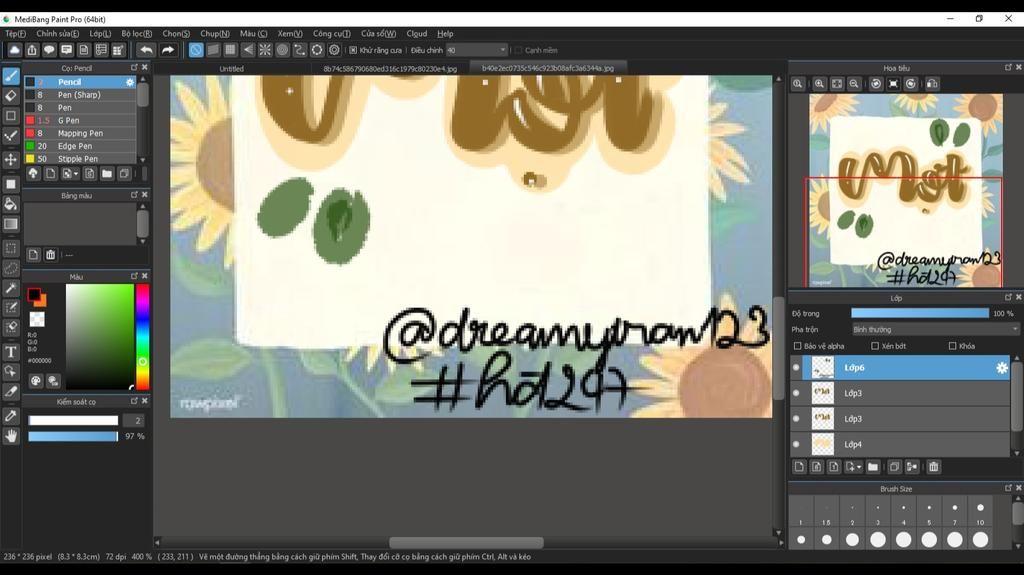Turn snap off with the blue circle icon
This screenshot has height=575, width=1024.
click(196, 50)
